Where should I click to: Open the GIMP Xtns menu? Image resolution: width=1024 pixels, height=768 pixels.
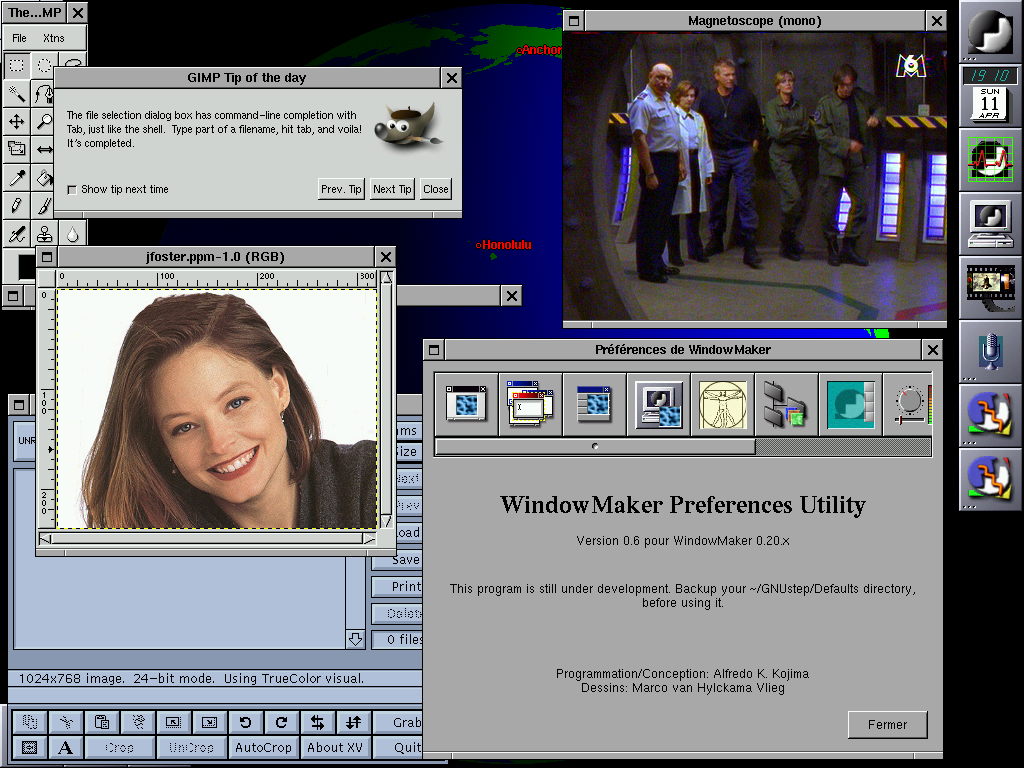53,38
